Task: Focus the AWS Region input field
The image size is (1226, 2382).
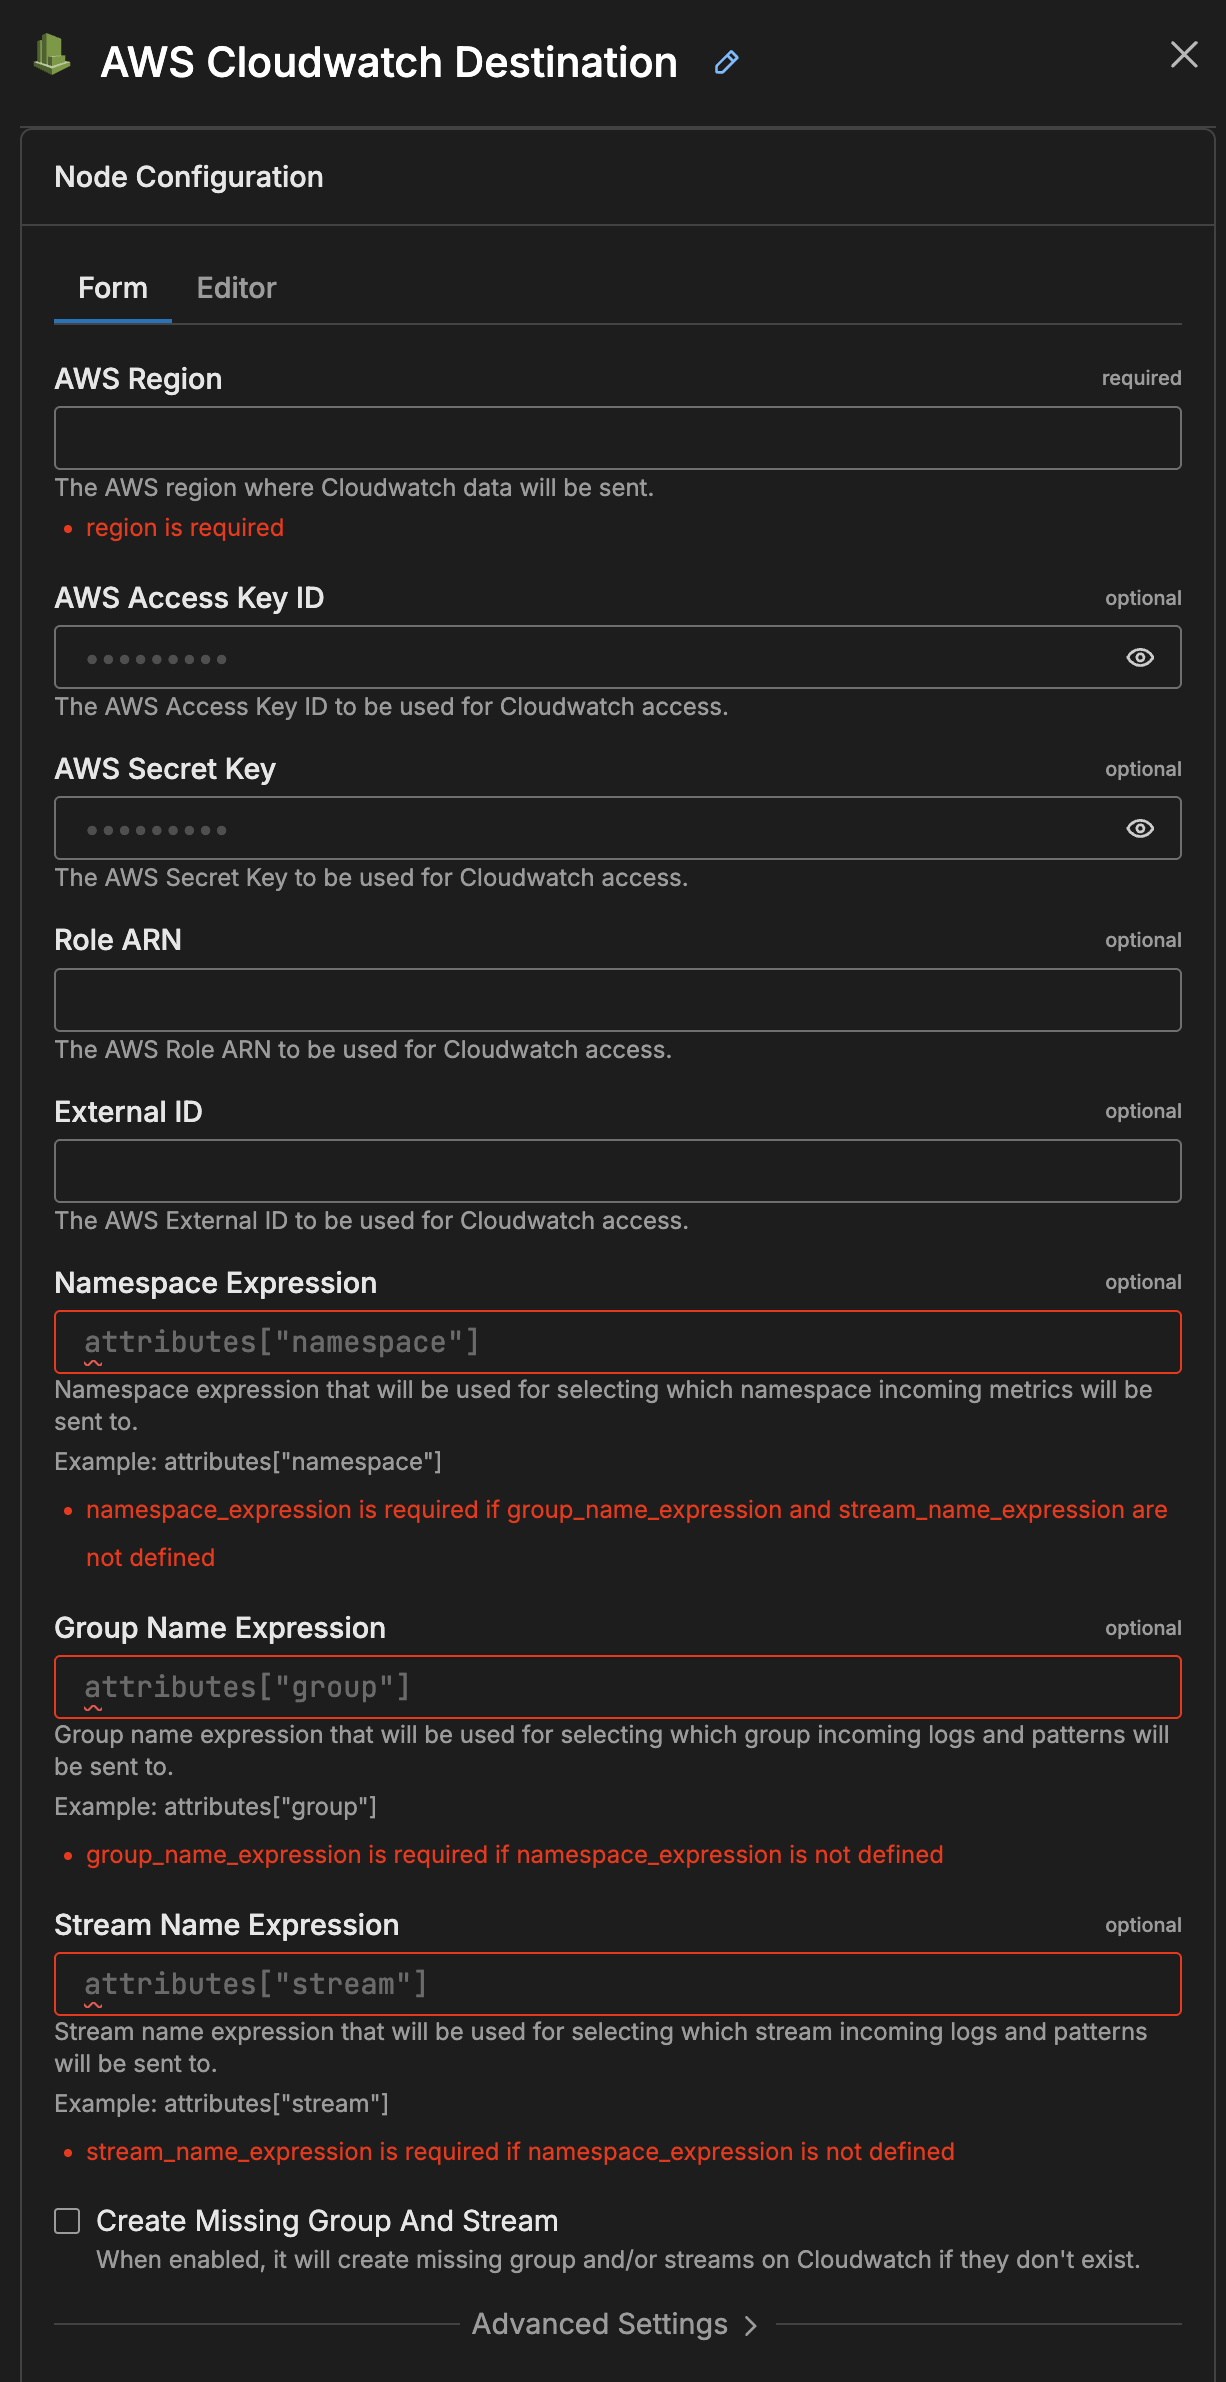Action: tap(617, 438)
